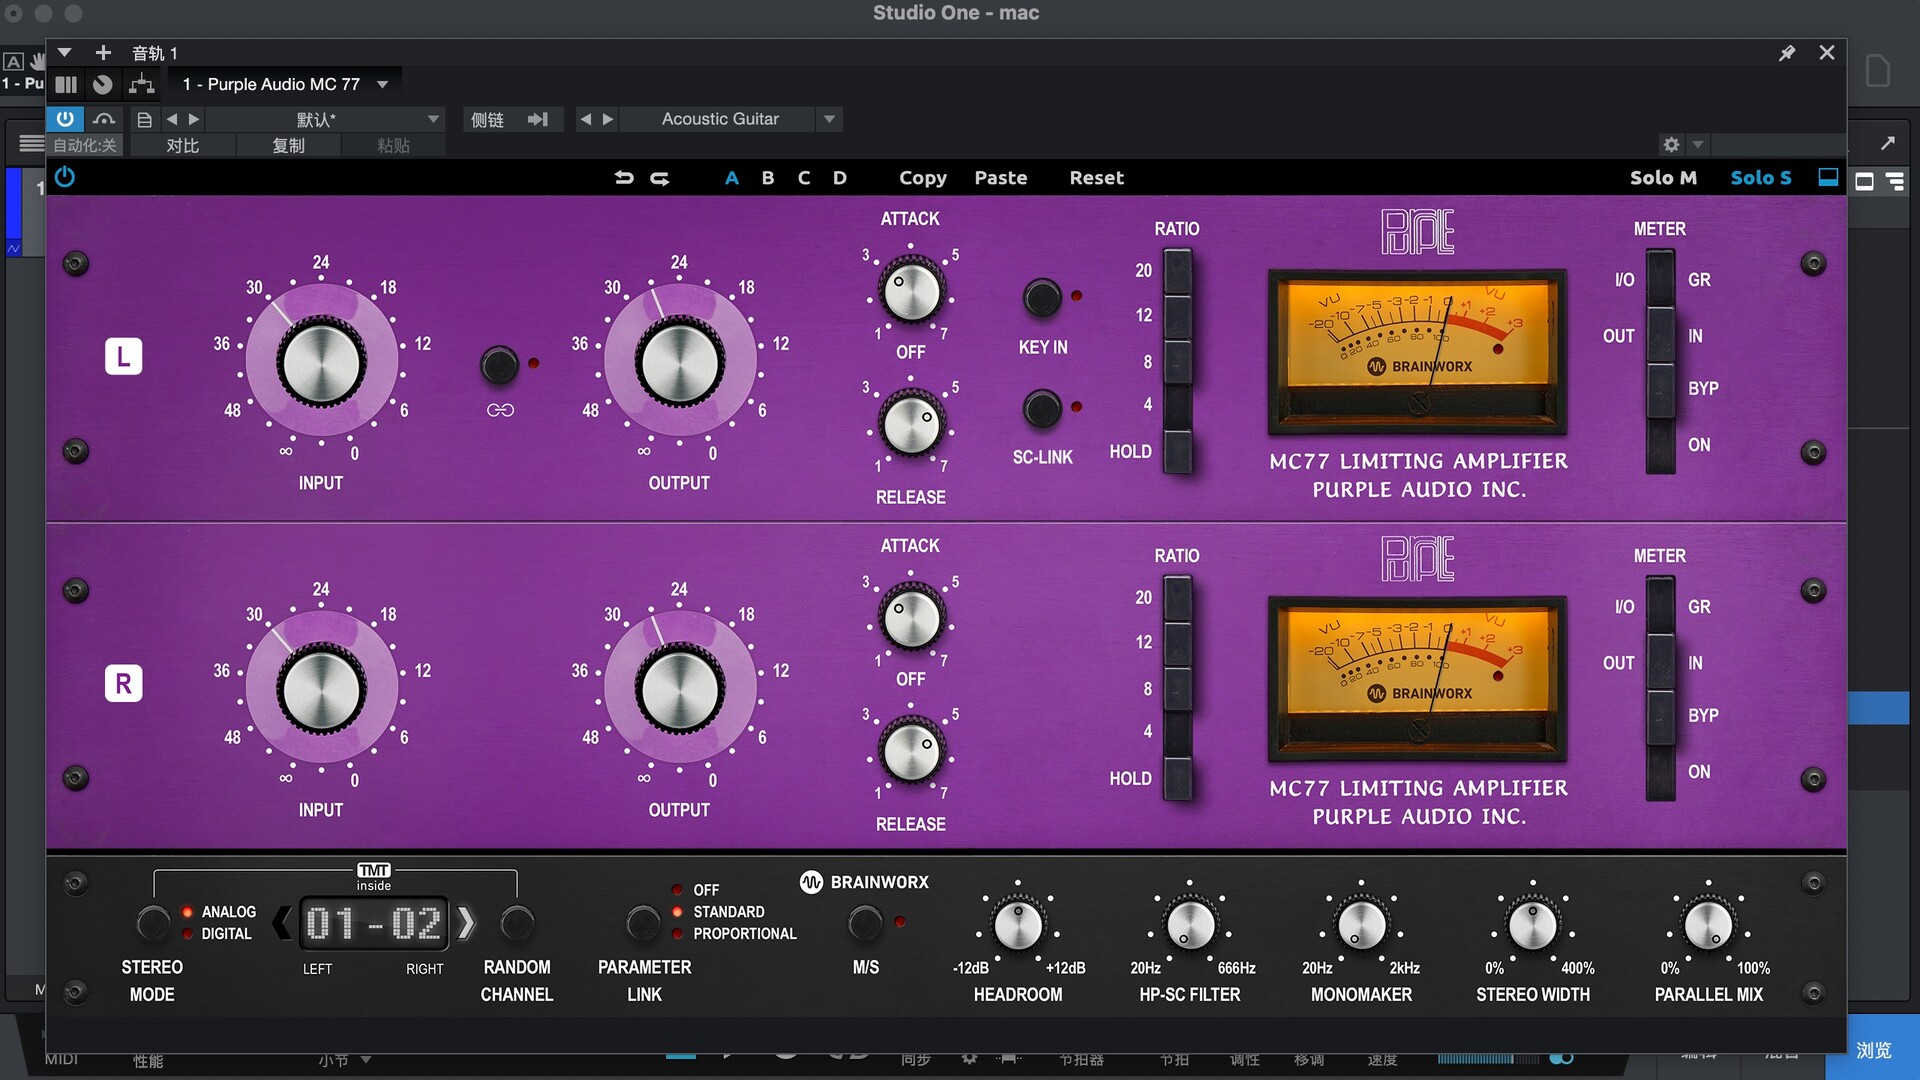Click the Copy button
Viewport: 1920px width, 1080px height.
point(923,178)
